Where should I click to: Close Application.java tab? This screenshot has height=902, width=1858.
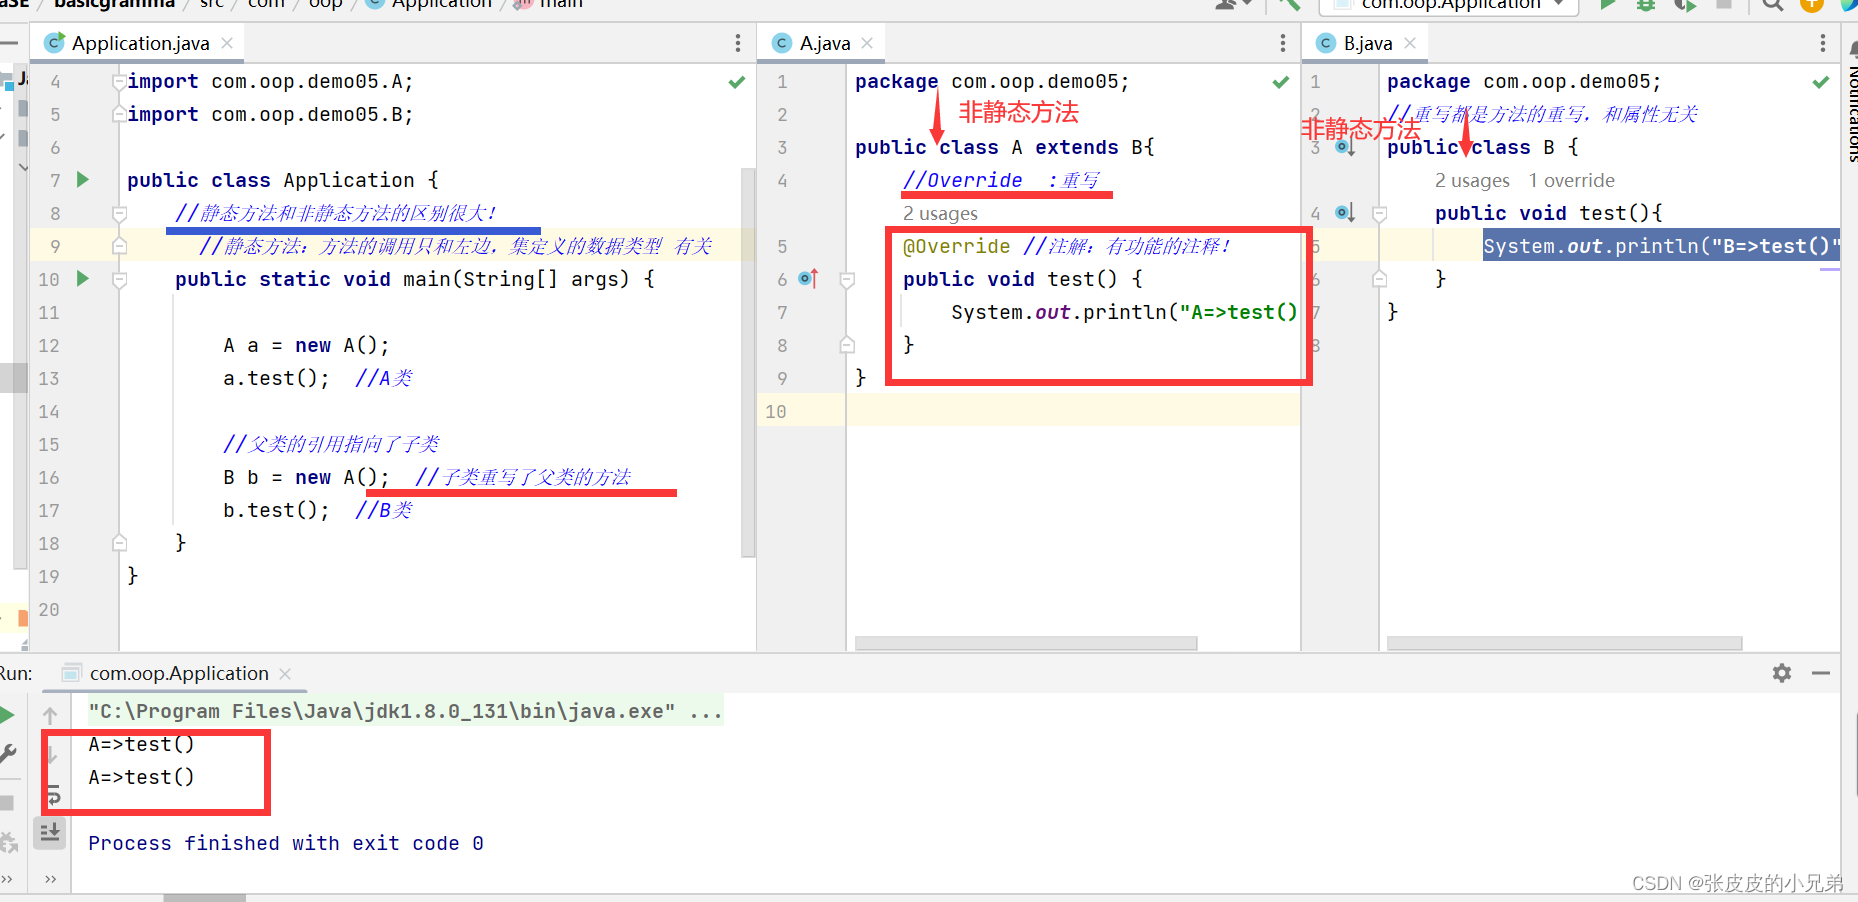tap(227, 43)
